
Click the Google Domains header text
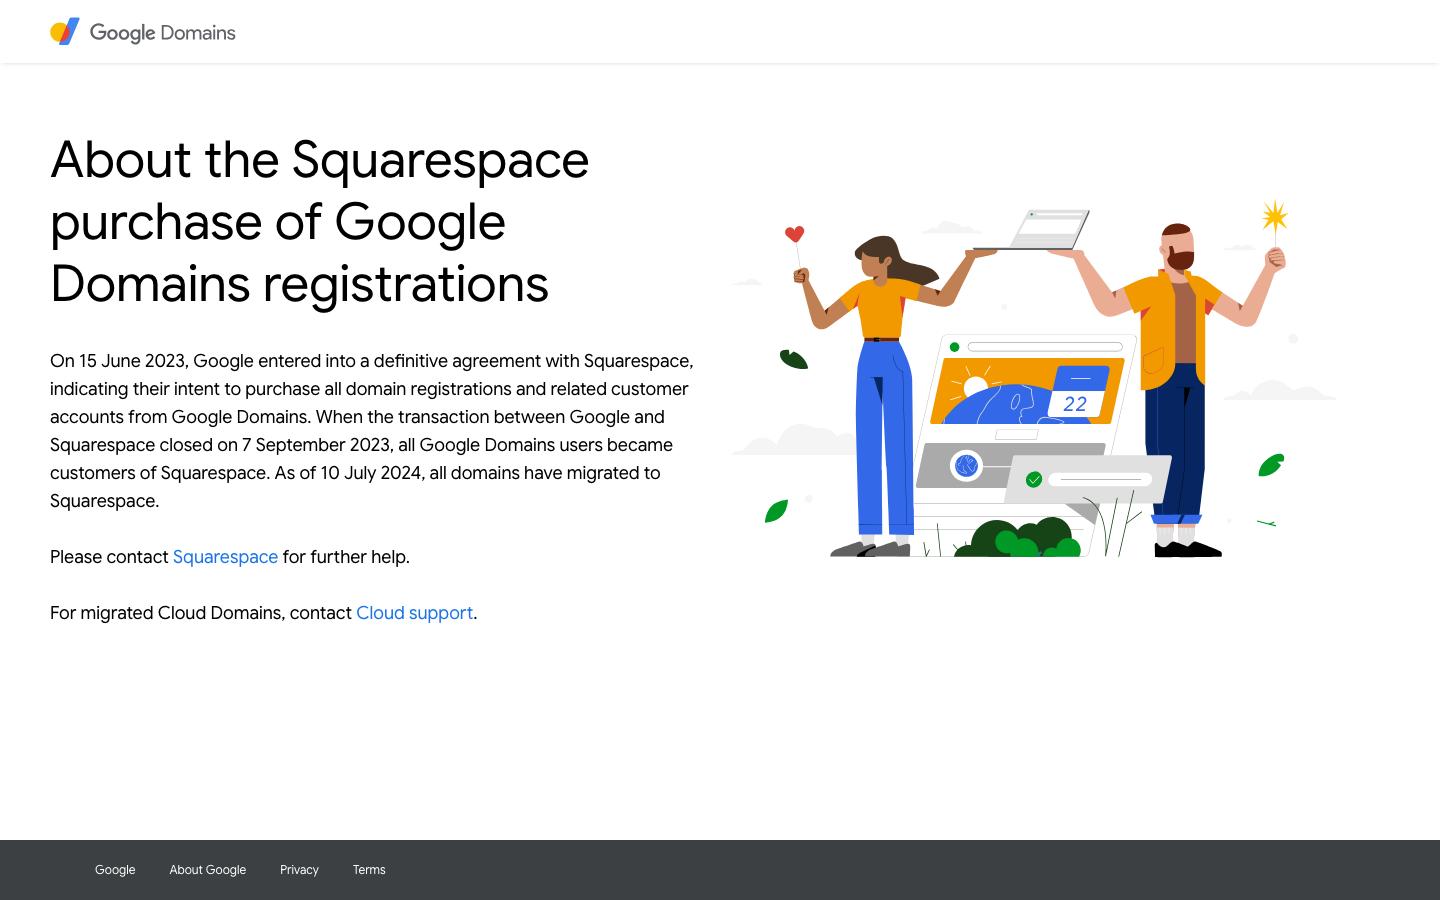tap(162, 33)
